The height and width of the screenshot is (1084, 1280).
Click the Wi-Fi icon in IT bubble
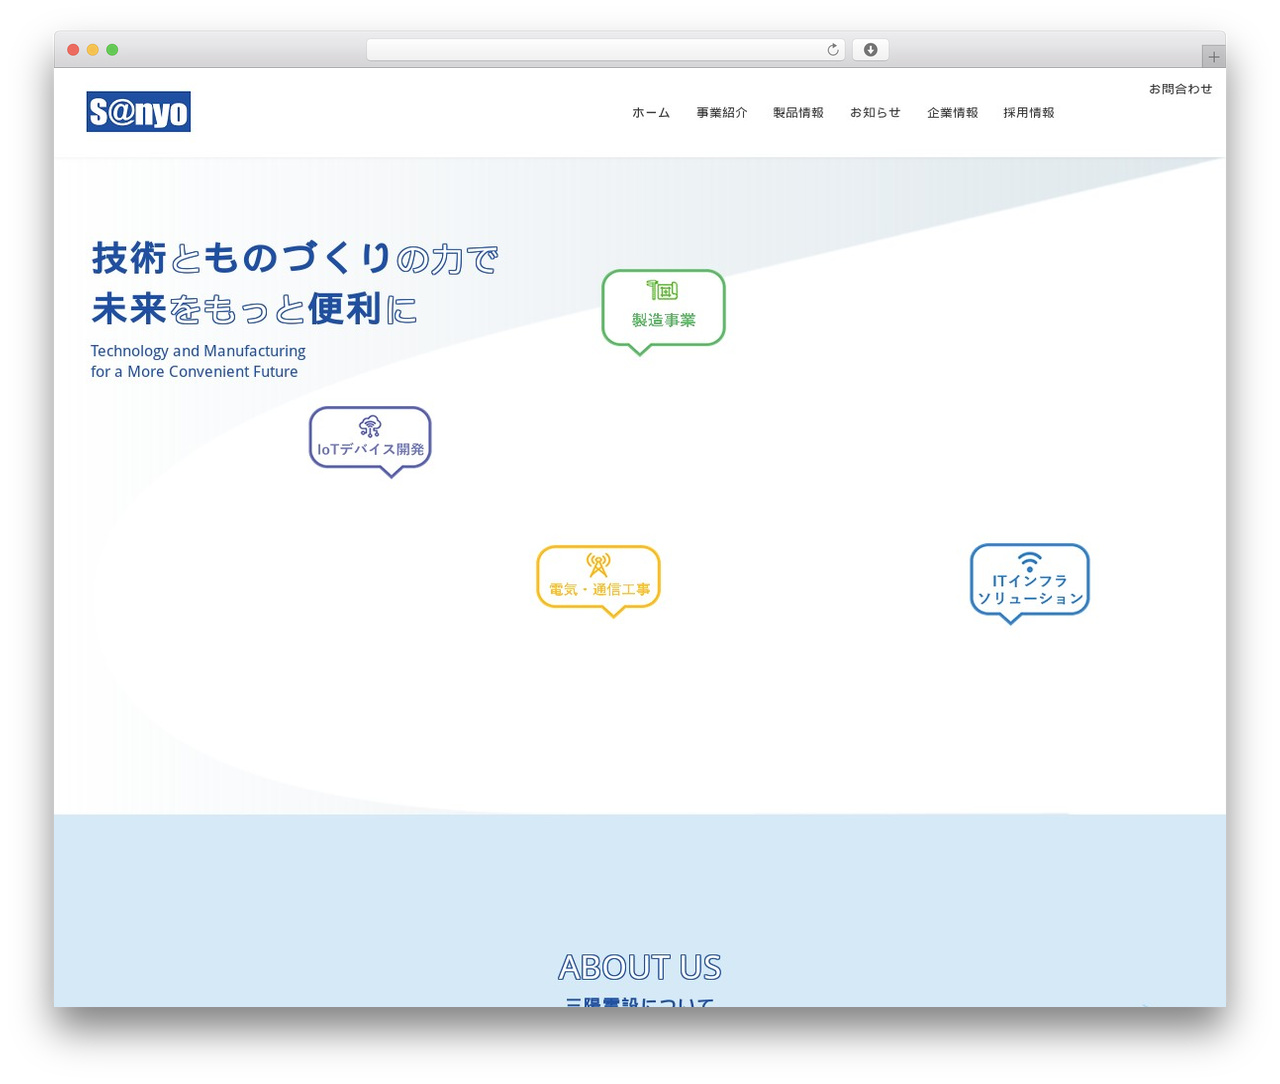[x=1029, y=562]
